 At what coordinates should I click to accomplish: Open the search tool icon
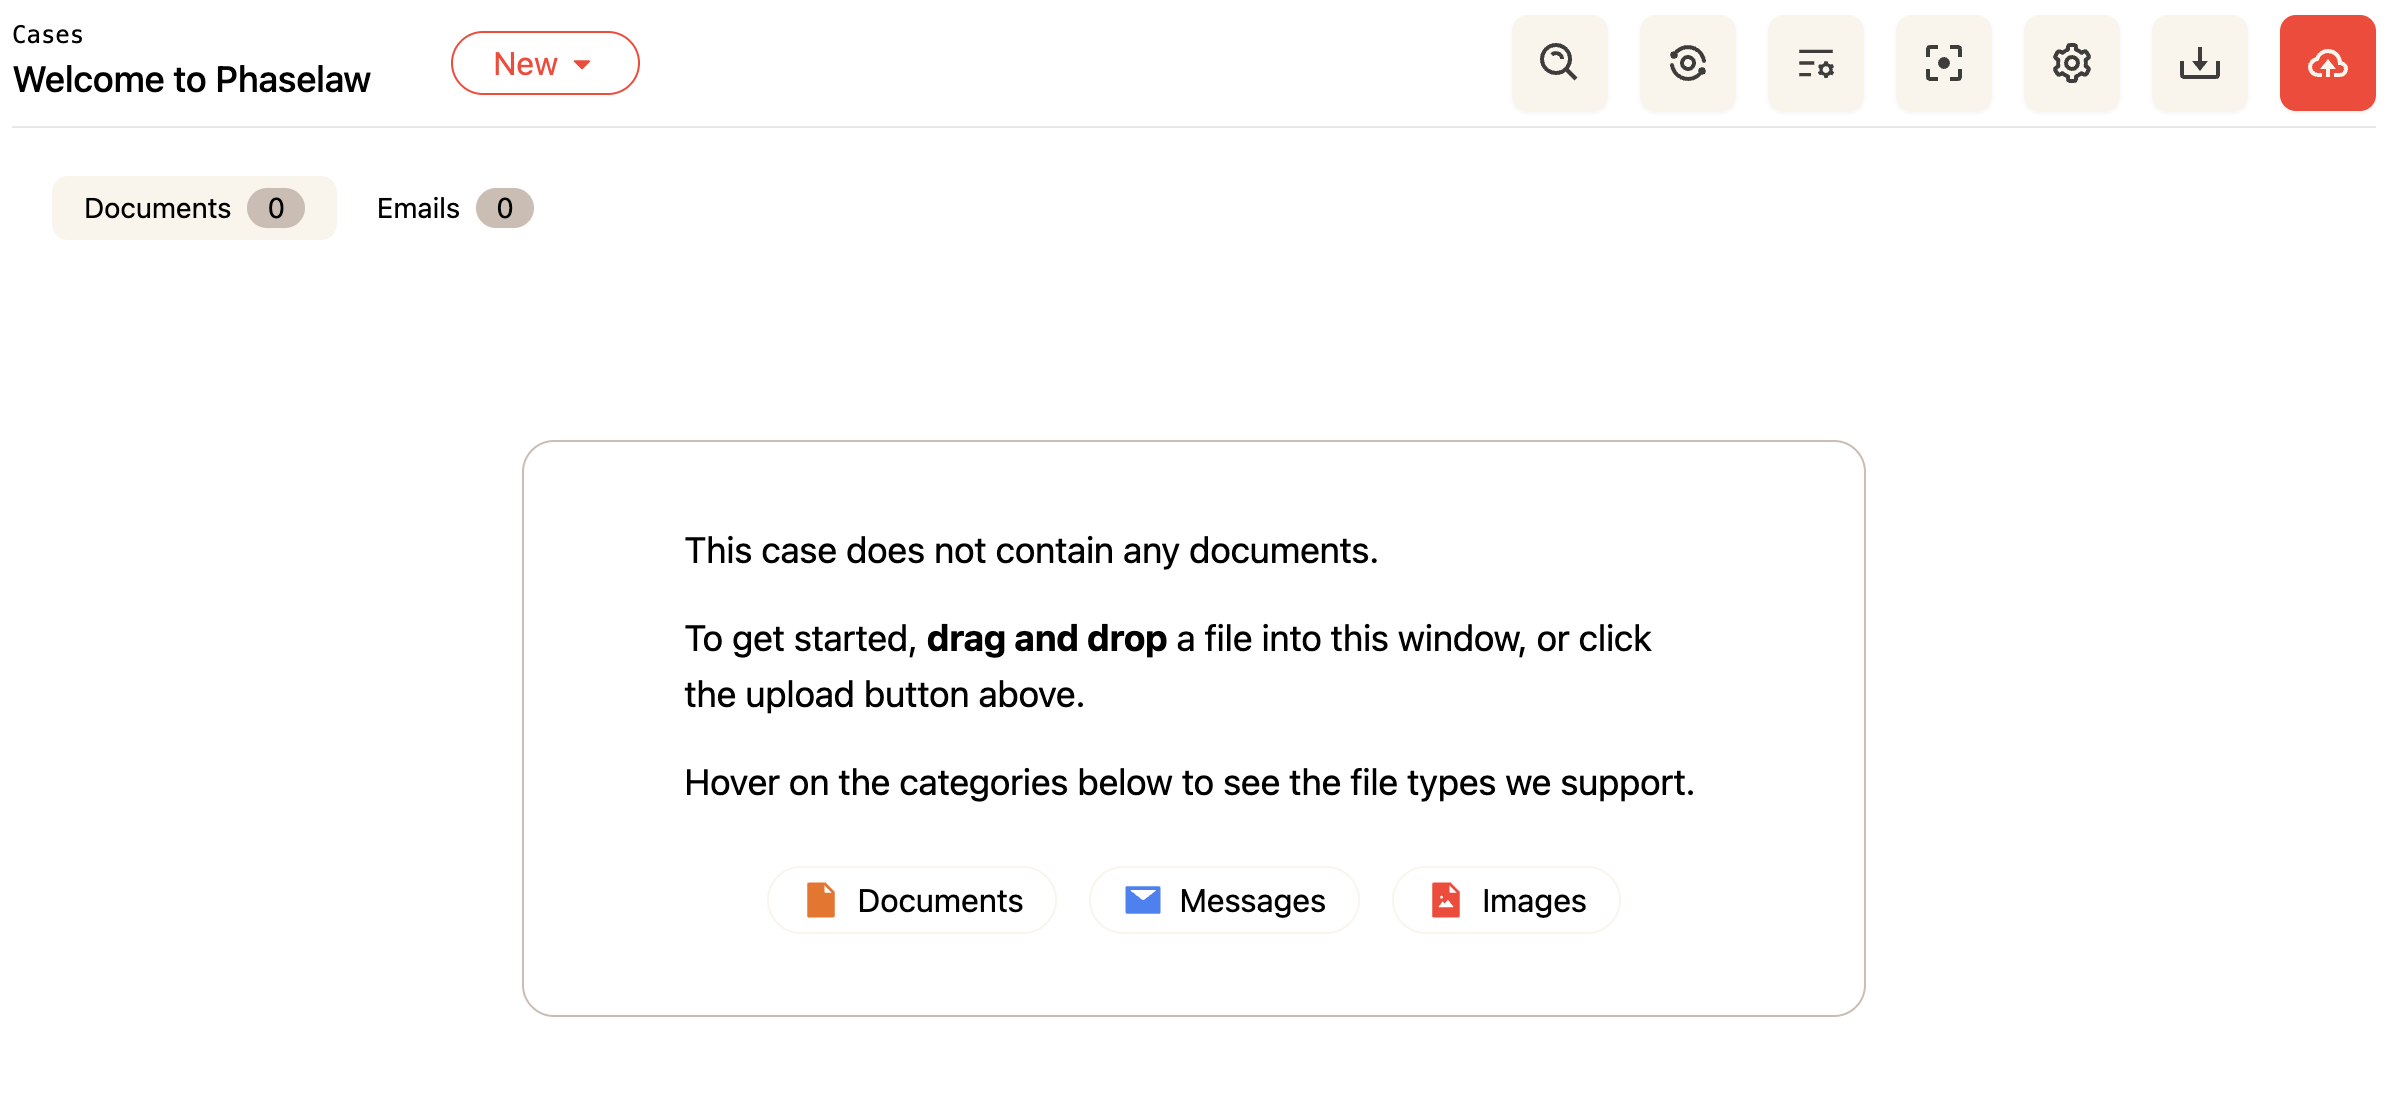click(x=1559, y=63)
